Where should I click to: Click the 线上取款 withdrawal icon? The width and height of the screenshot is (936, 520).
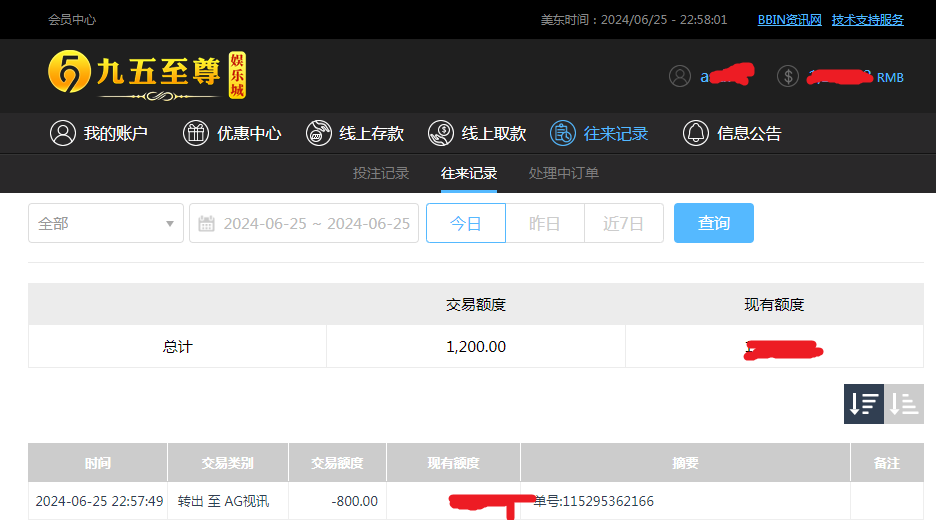[x=441, y=133]
